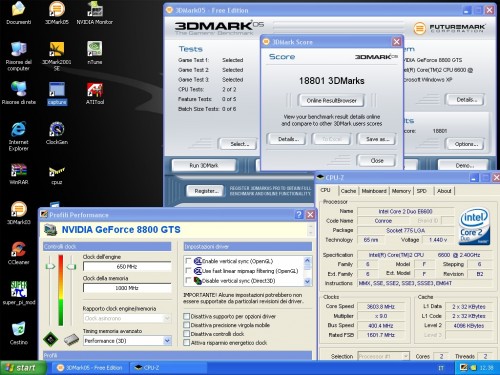Click the Intel Core 2 Duo logo in CPU-Z
This screenshot has width=500, height=375.
(x=474, y=227)
